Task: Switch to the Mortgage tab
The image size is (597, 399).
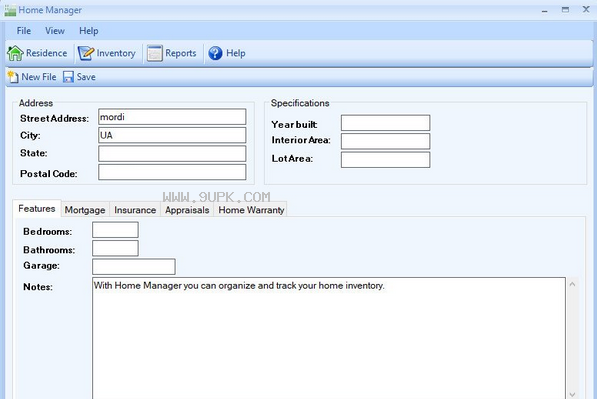Action: (85, 210)
